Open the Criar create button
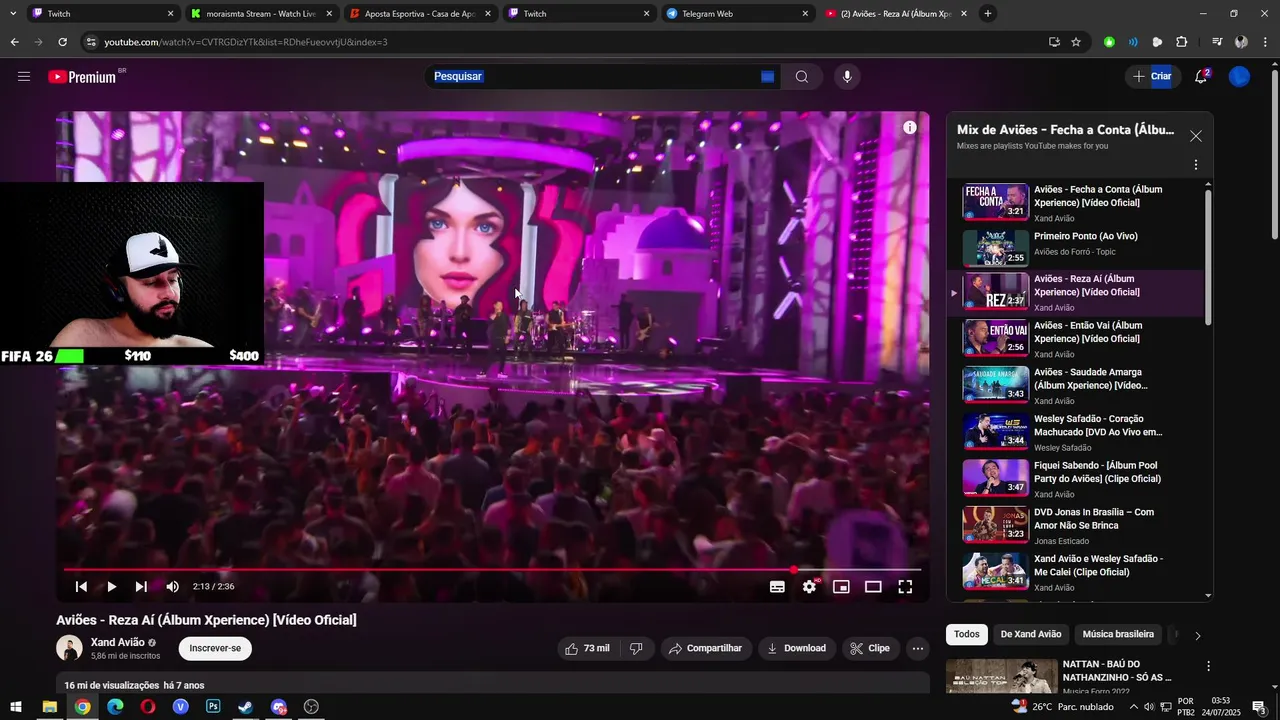 pyautogui.click(x=1151, y=77)
